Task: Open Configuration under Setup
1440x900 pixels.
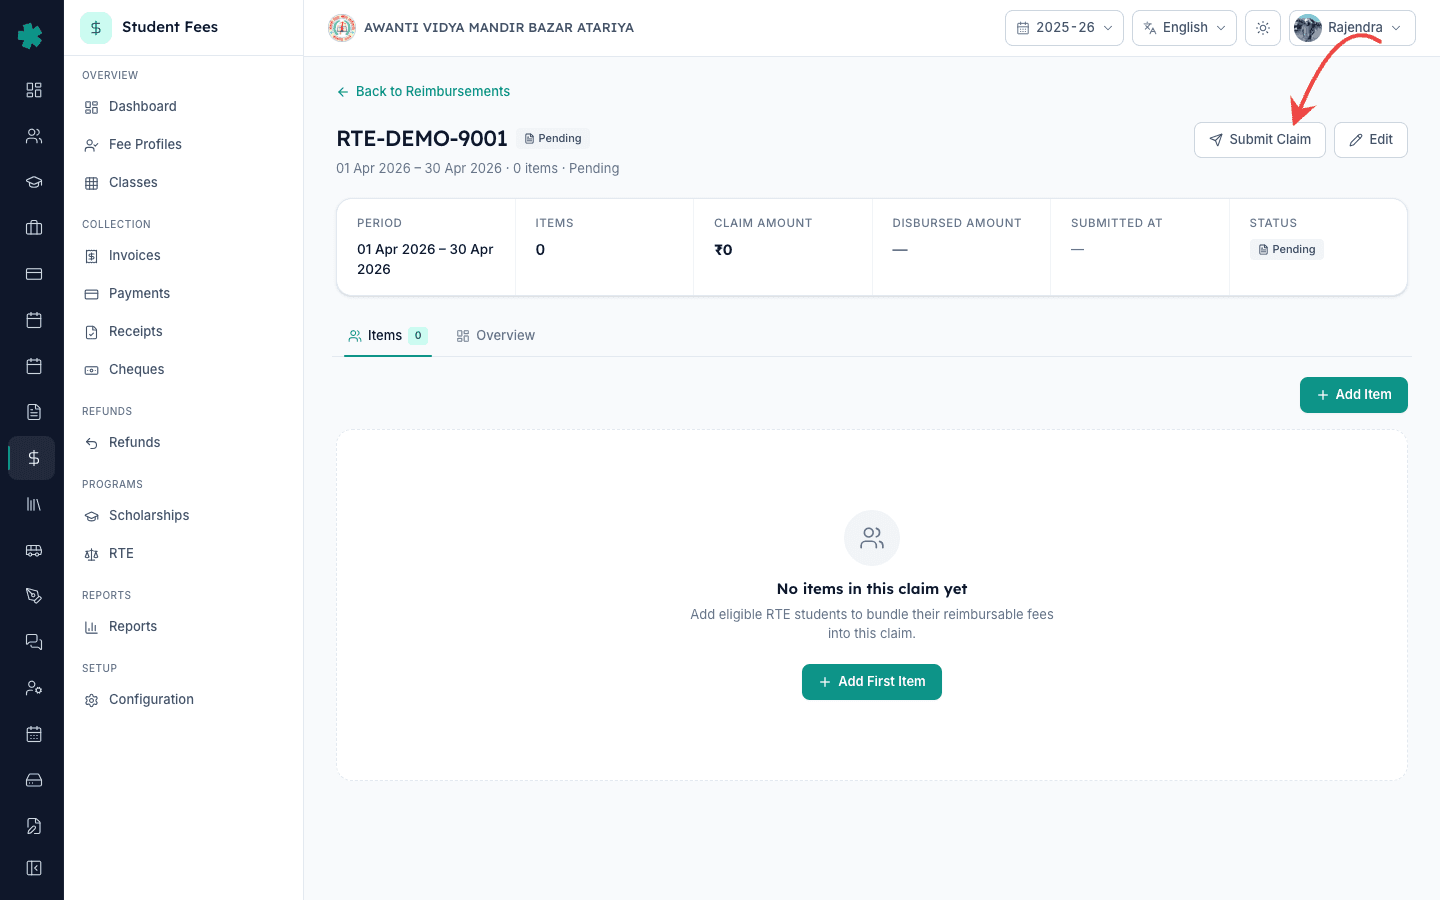Action: [x=183, y=700]
